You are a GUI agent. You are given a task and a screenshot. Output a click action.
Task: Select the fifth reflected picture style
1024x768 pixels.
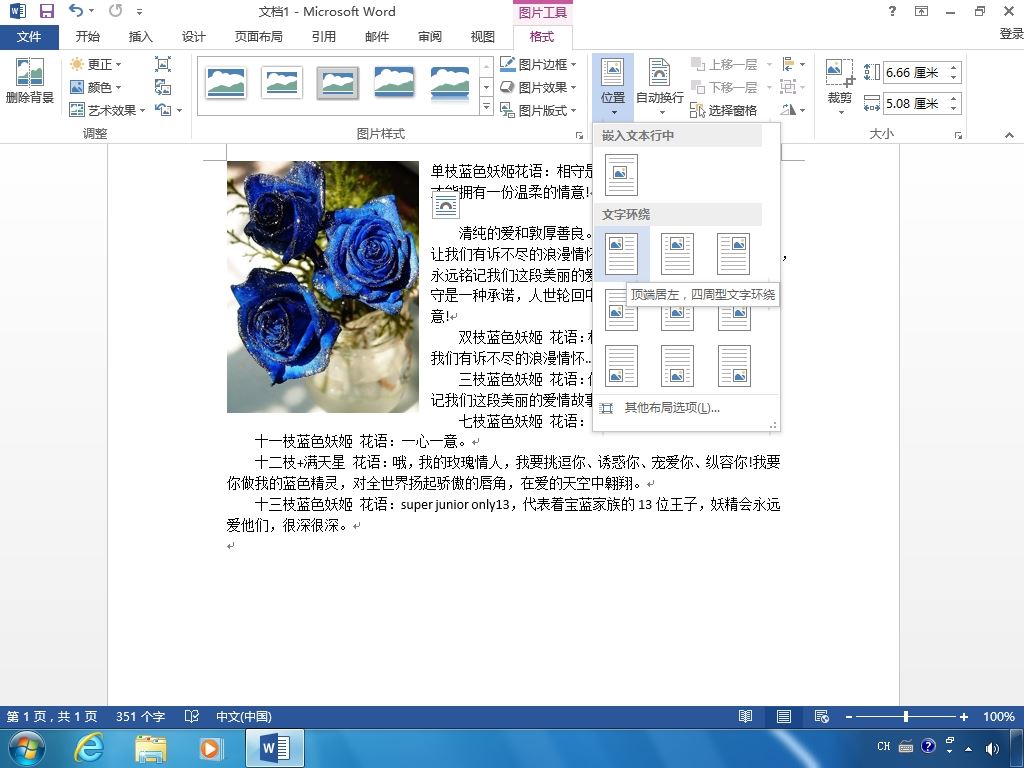pyautogui.click(x=449, y=84)
